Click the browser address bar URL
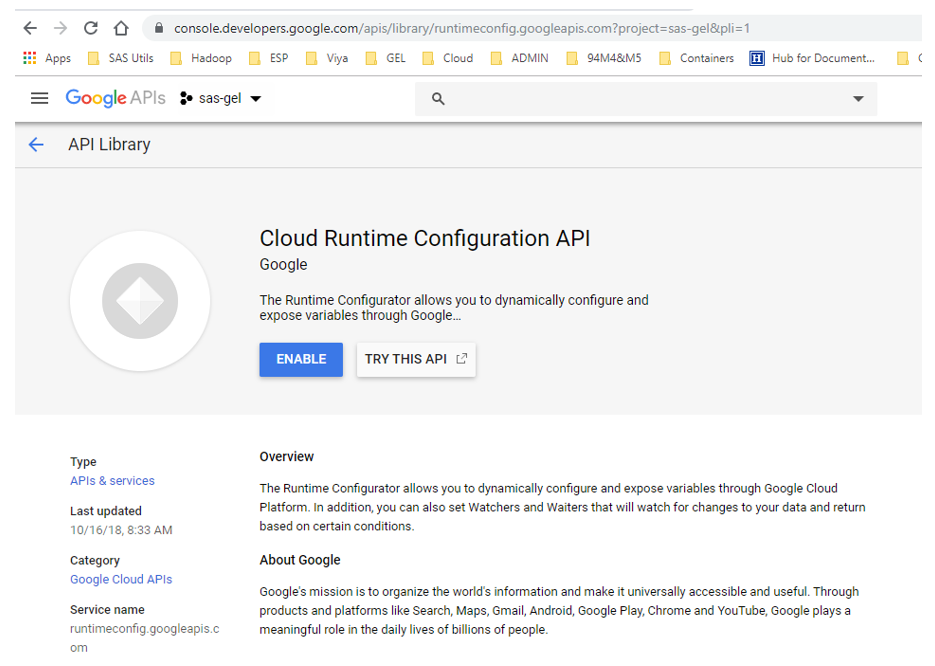The image size is (935, 666). [x=461, y=28]
